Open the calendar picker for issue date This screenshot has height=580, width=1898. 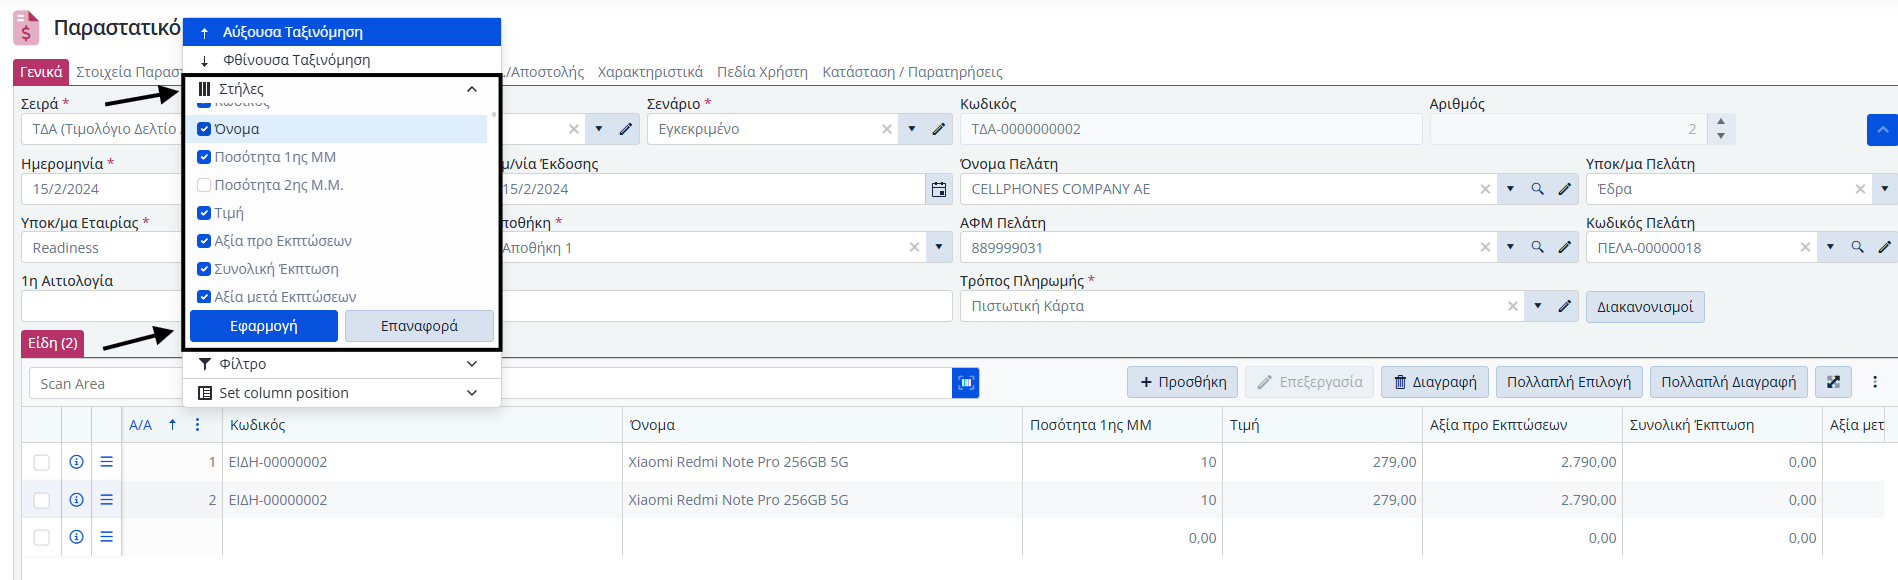[x=939, y=189]
